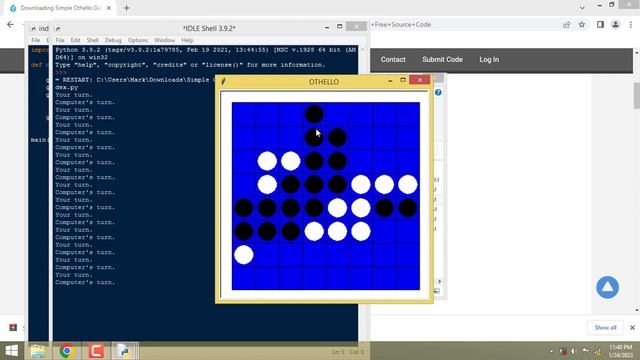Click the Contact link on the website
640x360 pixels.
(393, 60)
